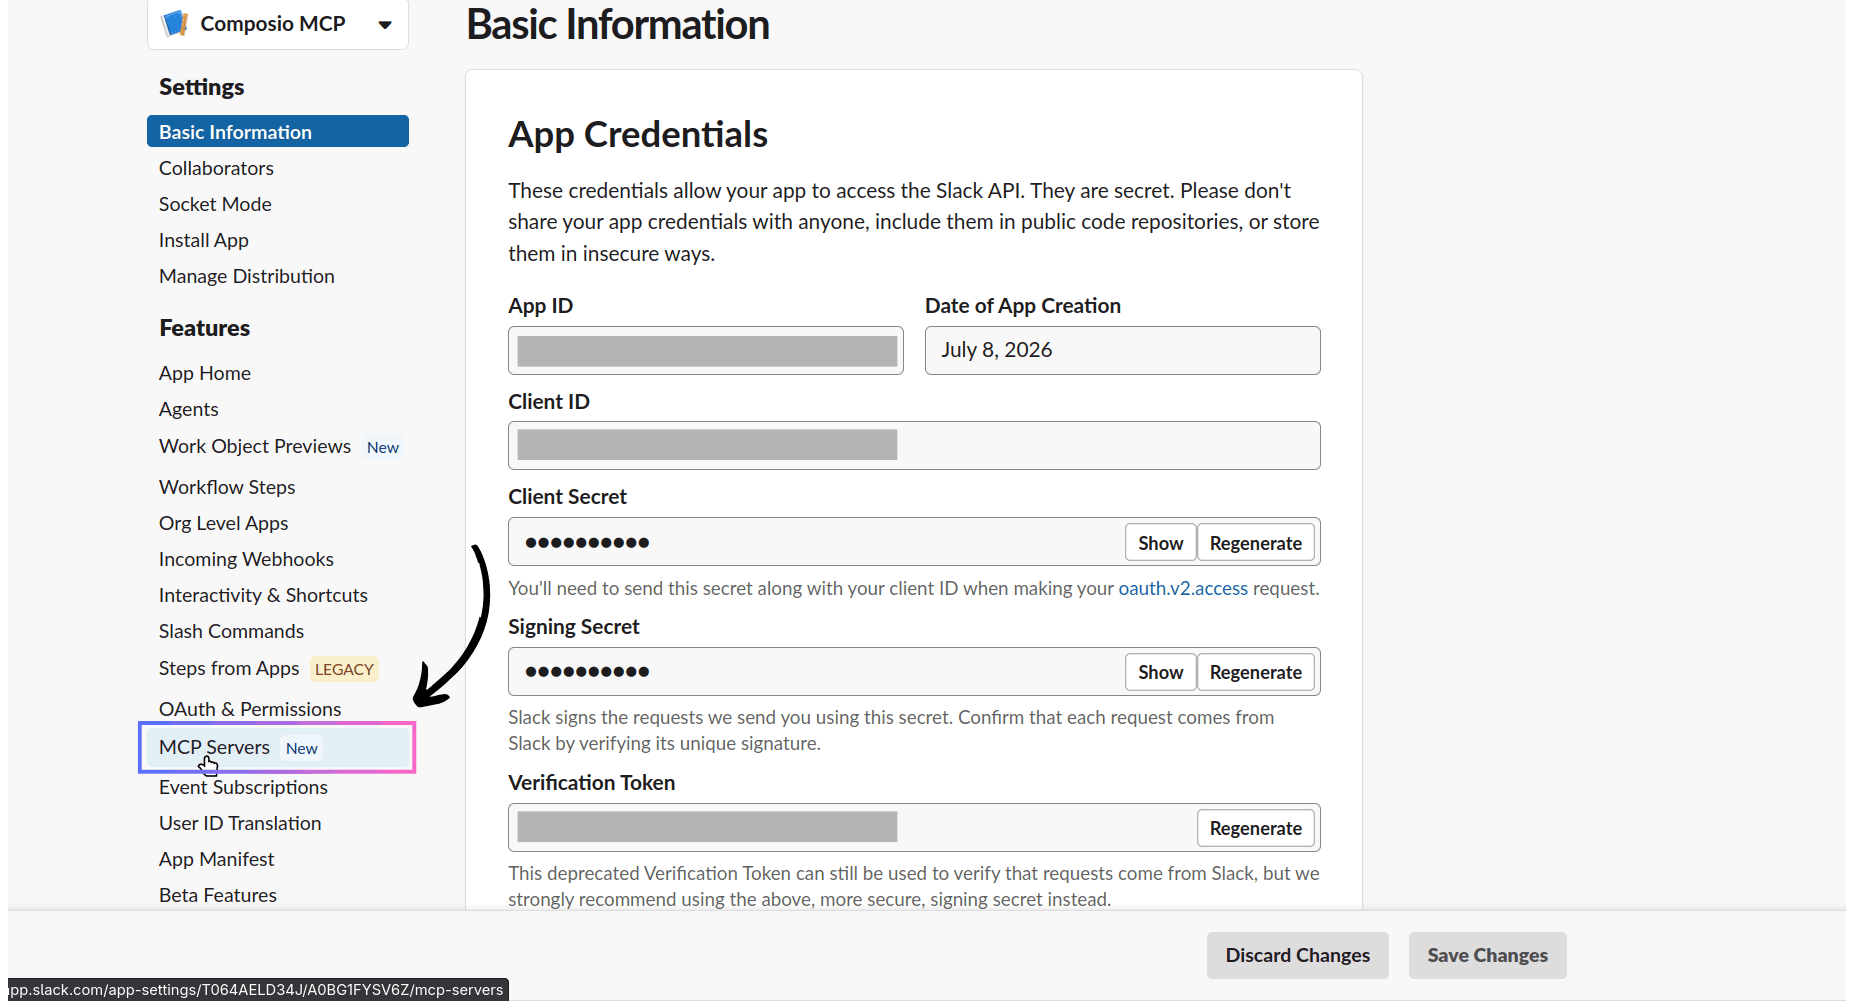Image resolution: width=1854 pixels, height=1001 pixels.
Task: Click Save Changes
Action: click(1488, 955)
